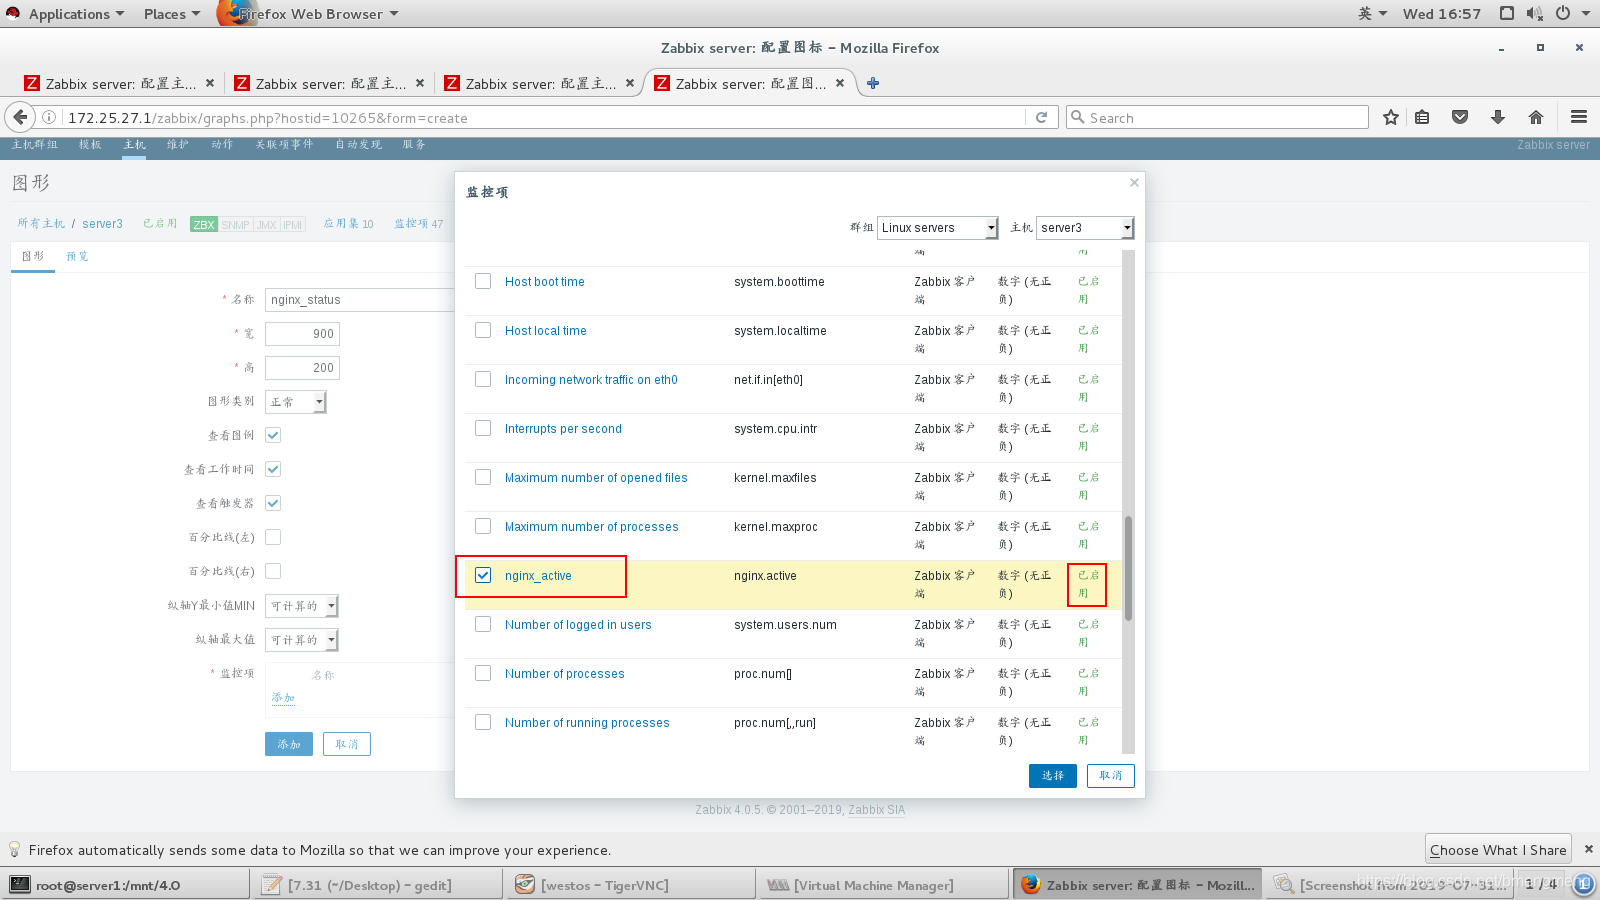The width and height of the screenshot is (1600, 900).
Task: Open the root@server1 terminal in taskbar
Action: tap(126, 885)
